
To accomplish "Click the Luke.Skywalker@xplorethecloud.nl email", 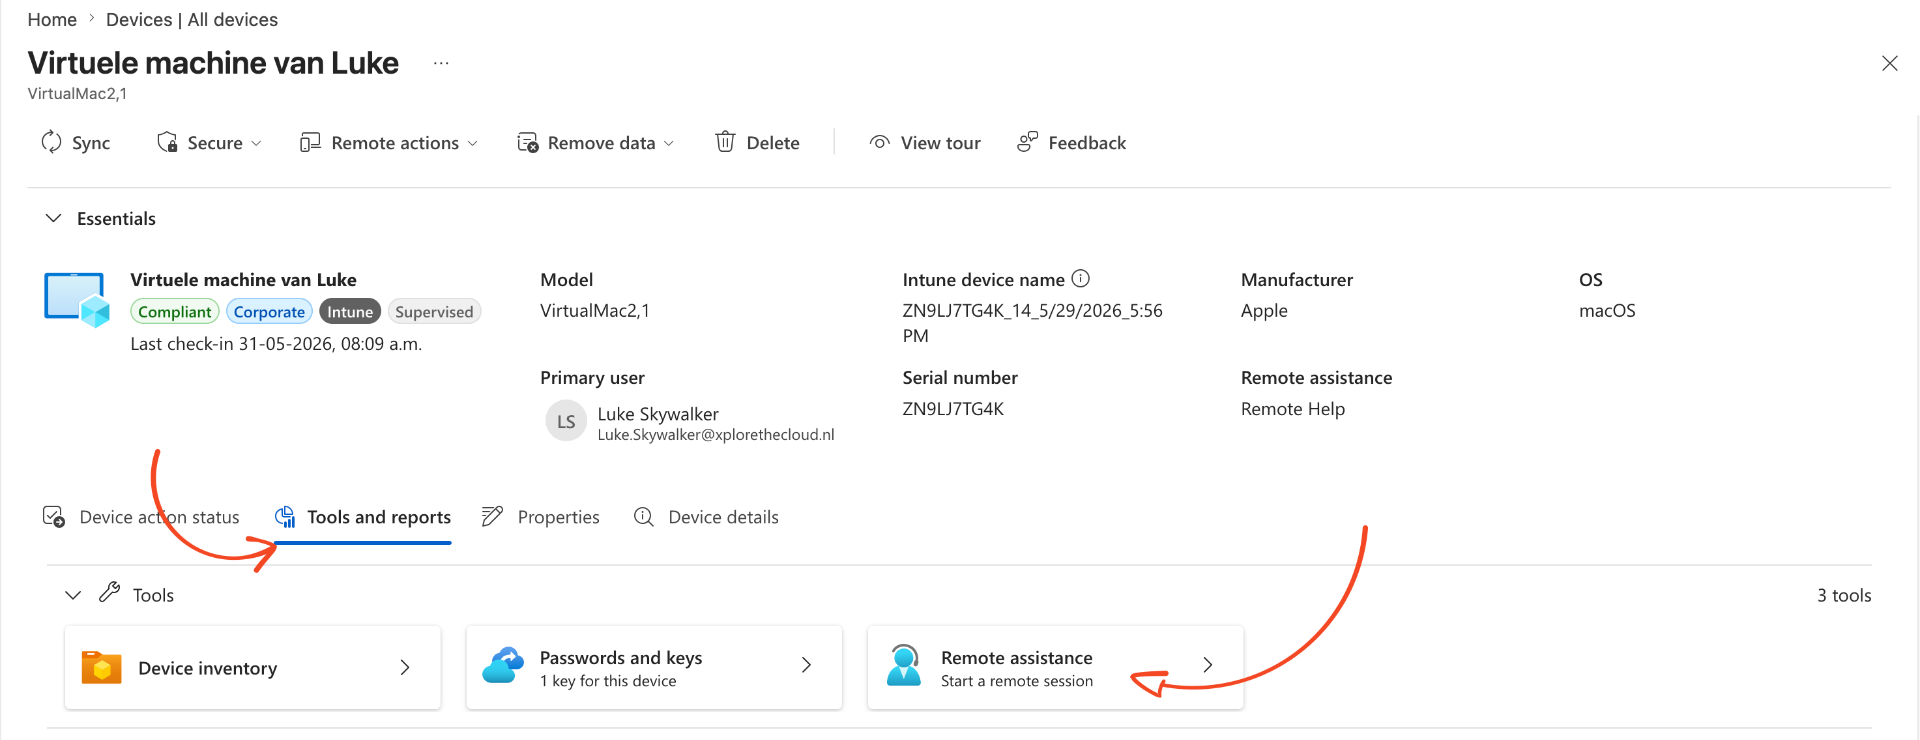I will point(716,435).
